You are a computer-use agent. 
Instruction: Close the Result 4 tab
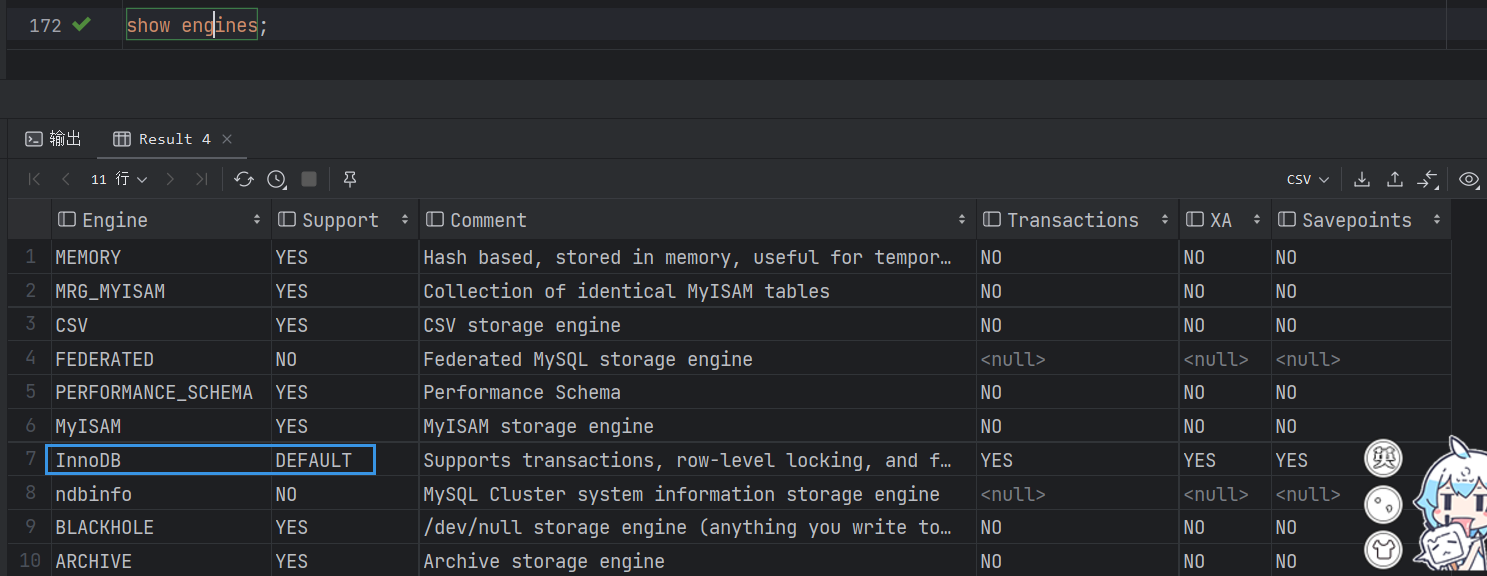227,139
